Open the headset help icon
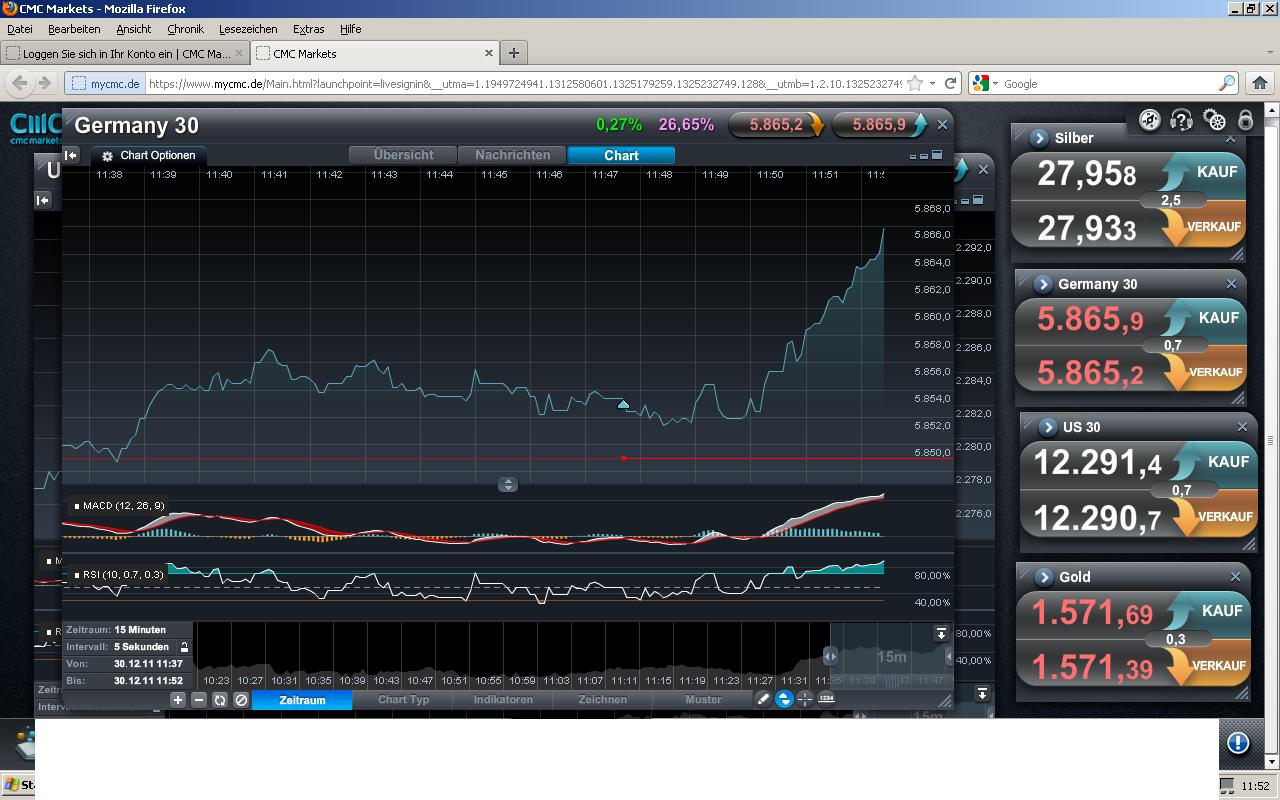 coord(1181,121)
